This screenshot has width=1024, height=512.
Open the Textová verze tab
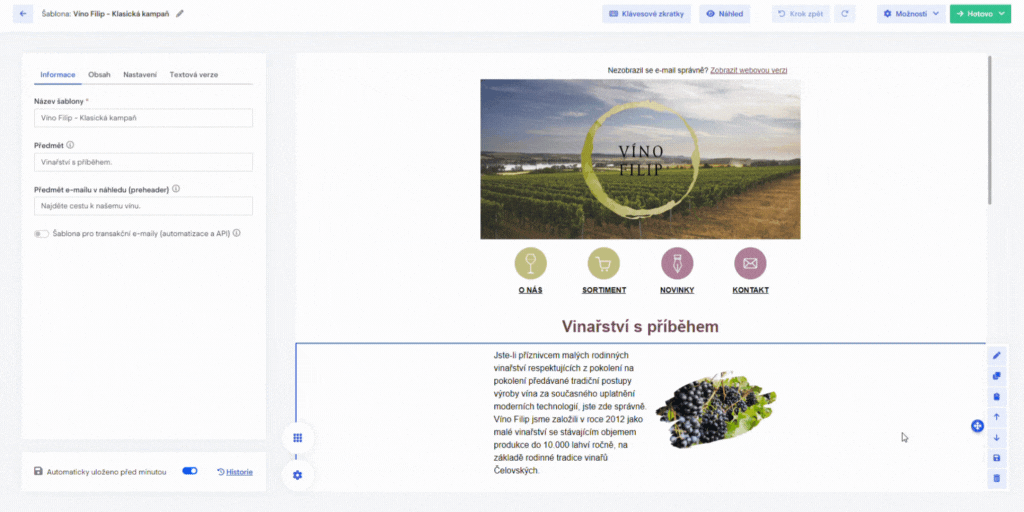pos(193,75)
